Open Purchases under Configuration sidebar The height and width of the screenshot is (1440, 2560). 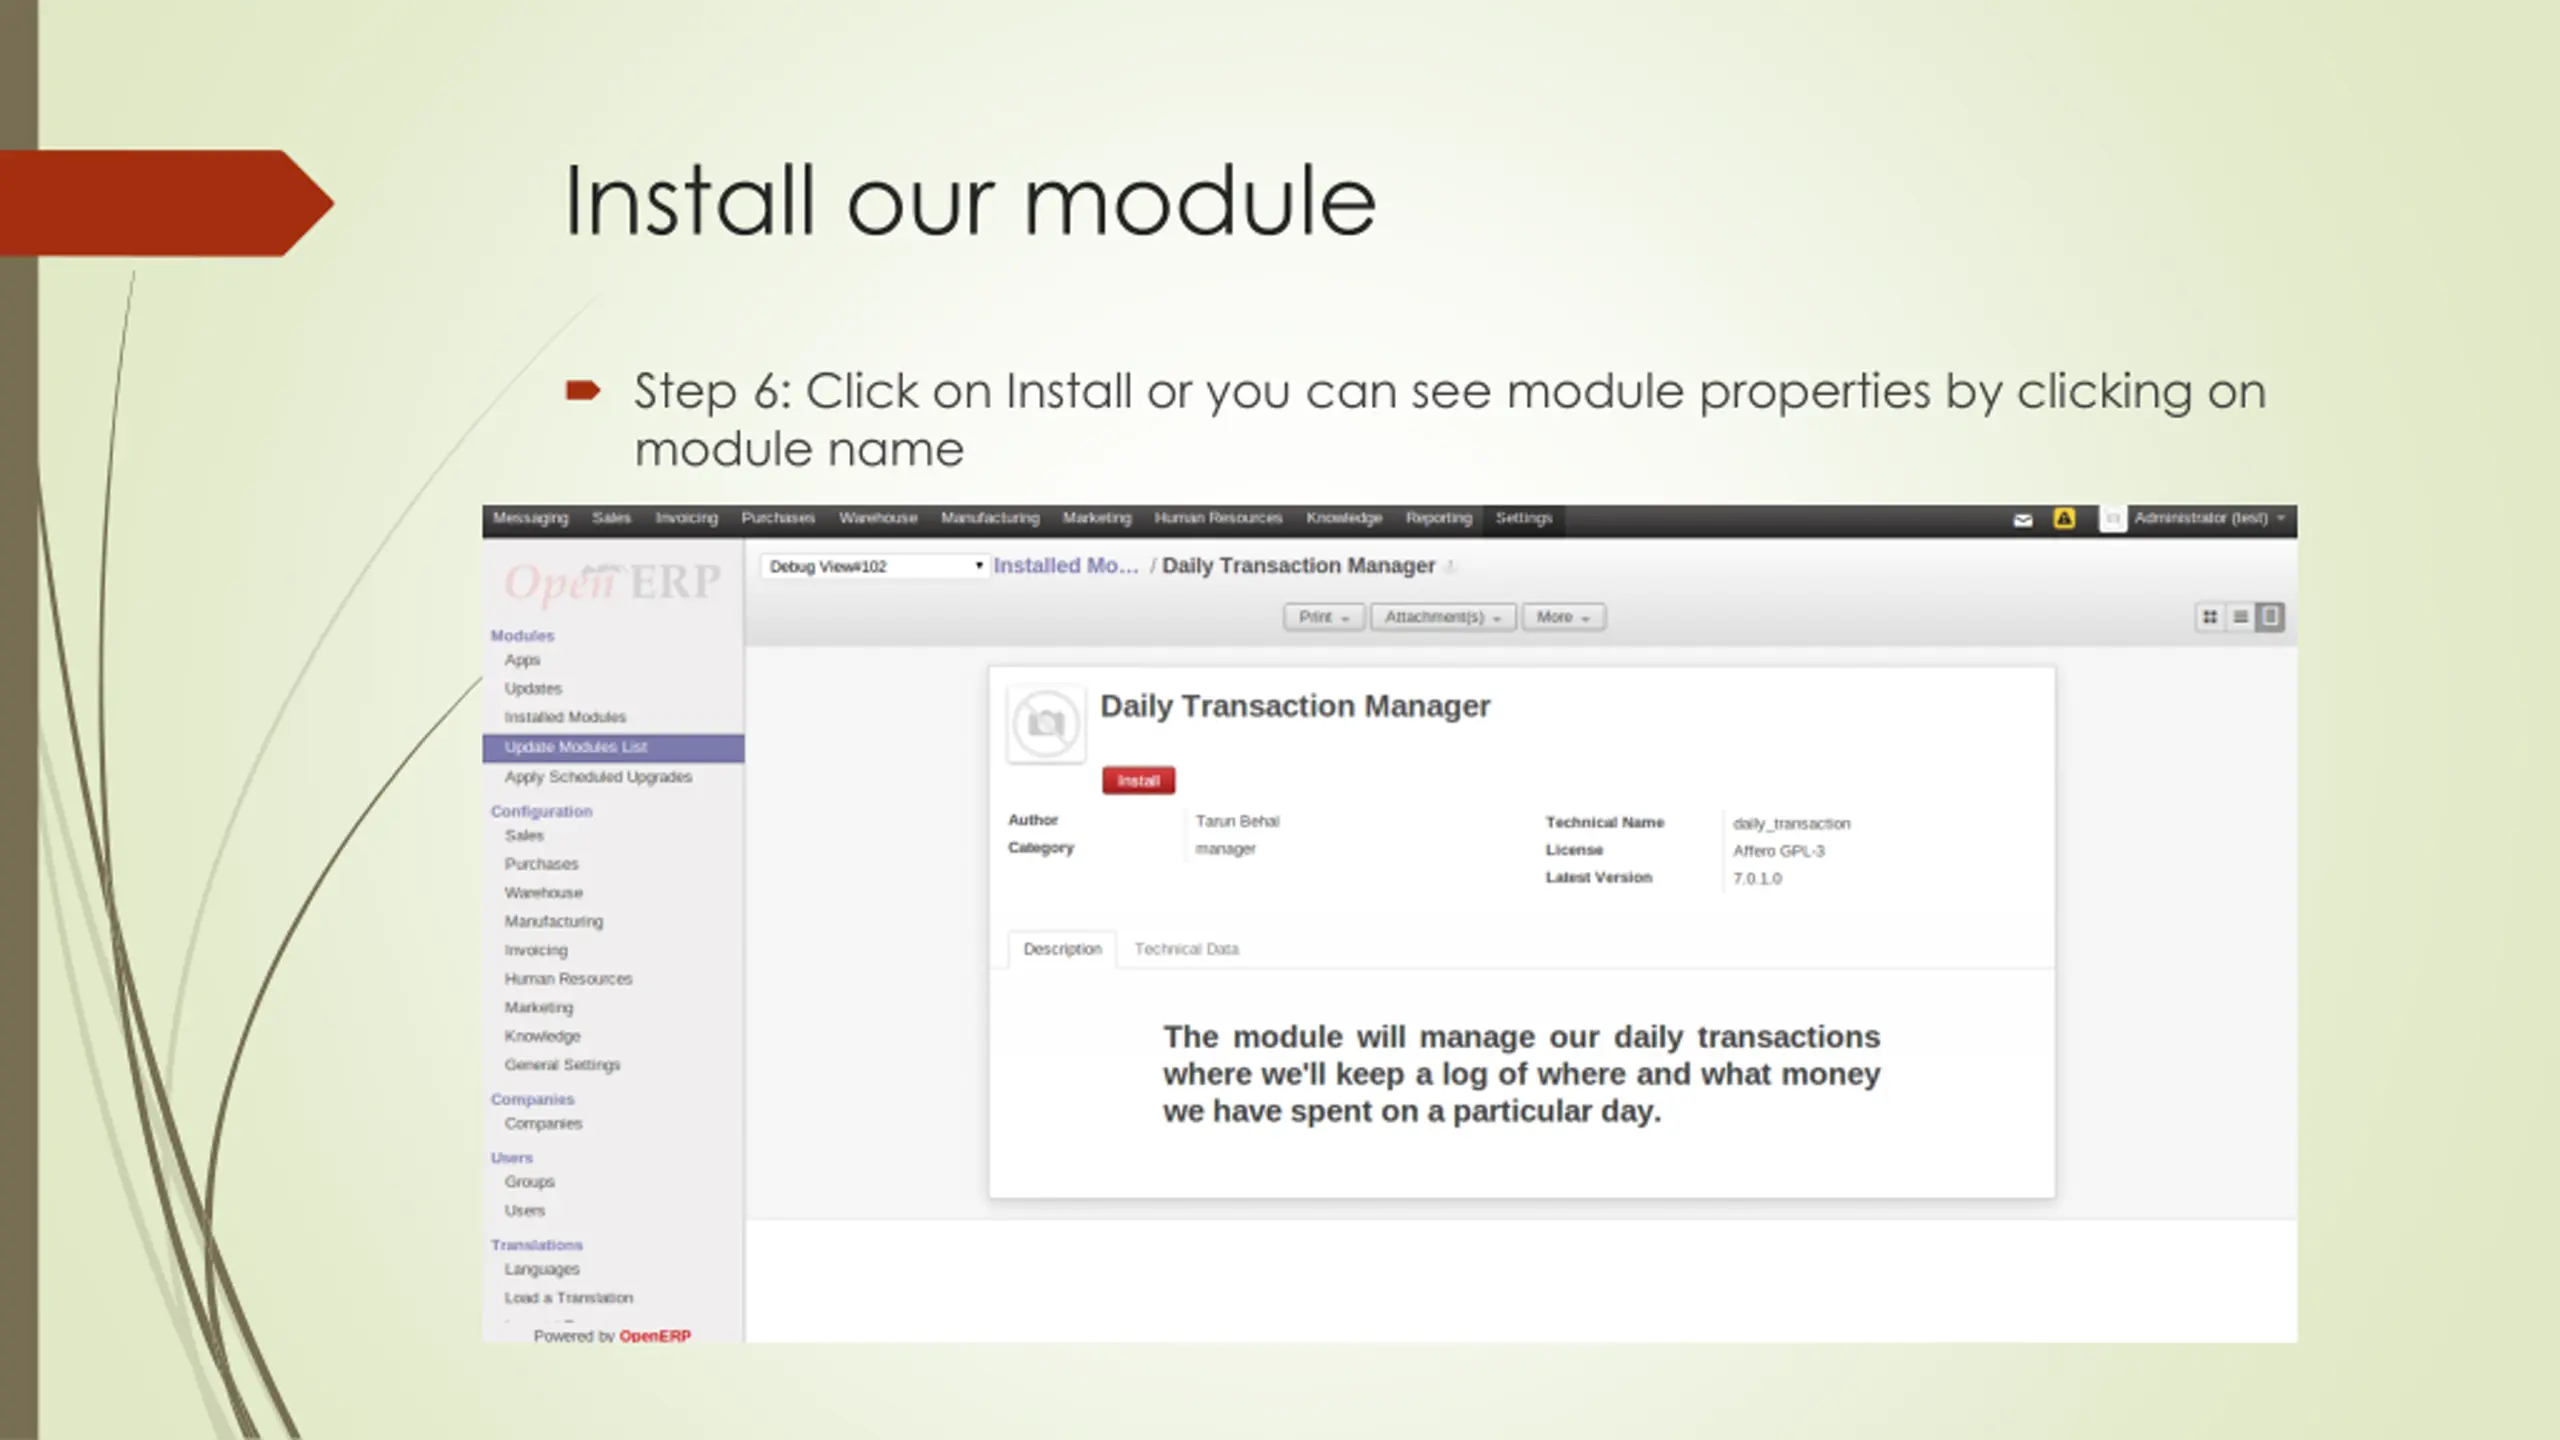[x=541, y=864]
